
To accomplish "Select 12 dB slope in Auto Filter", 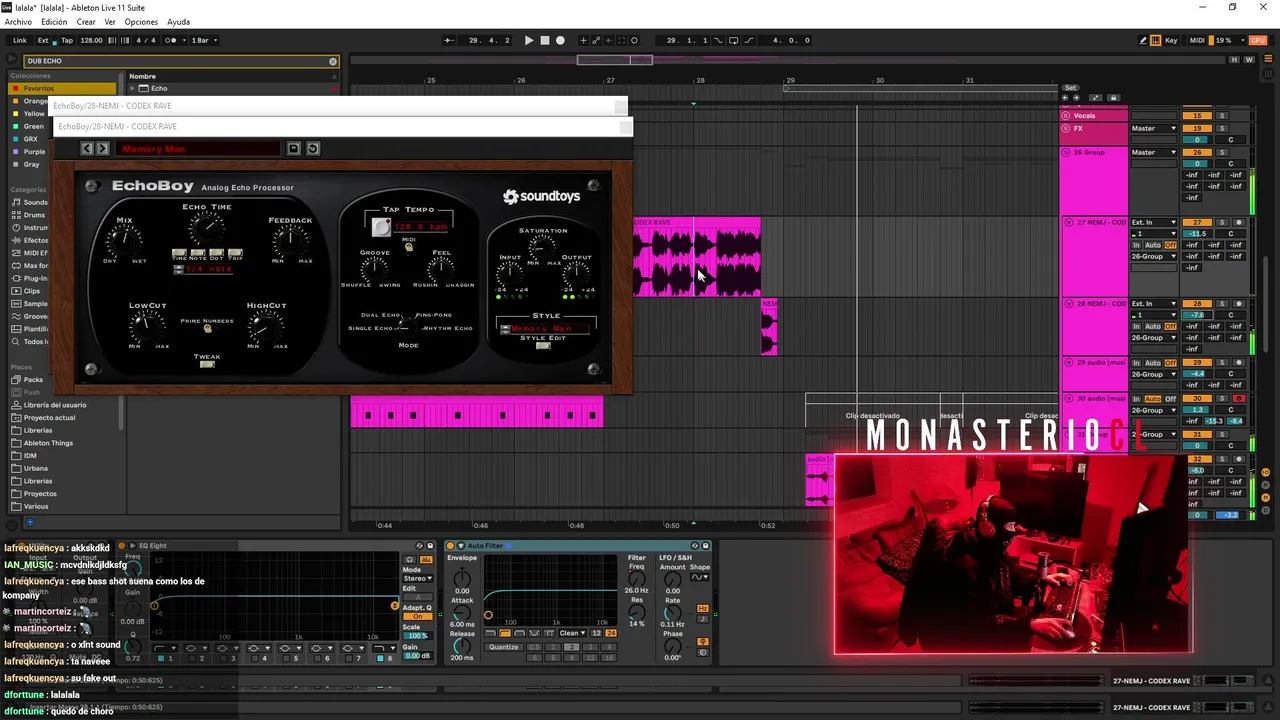I will pyautogui.click(x=597, y=633).
